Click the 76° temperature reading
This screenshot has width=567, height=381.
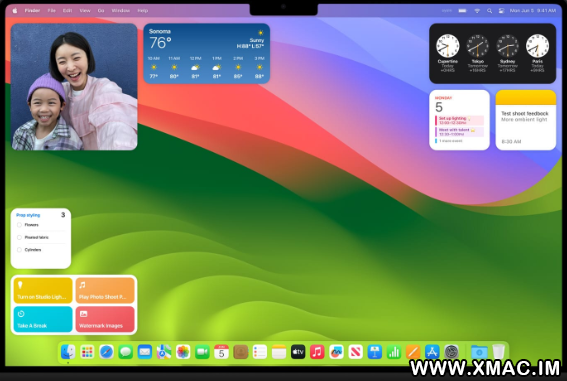click(160, 43)
